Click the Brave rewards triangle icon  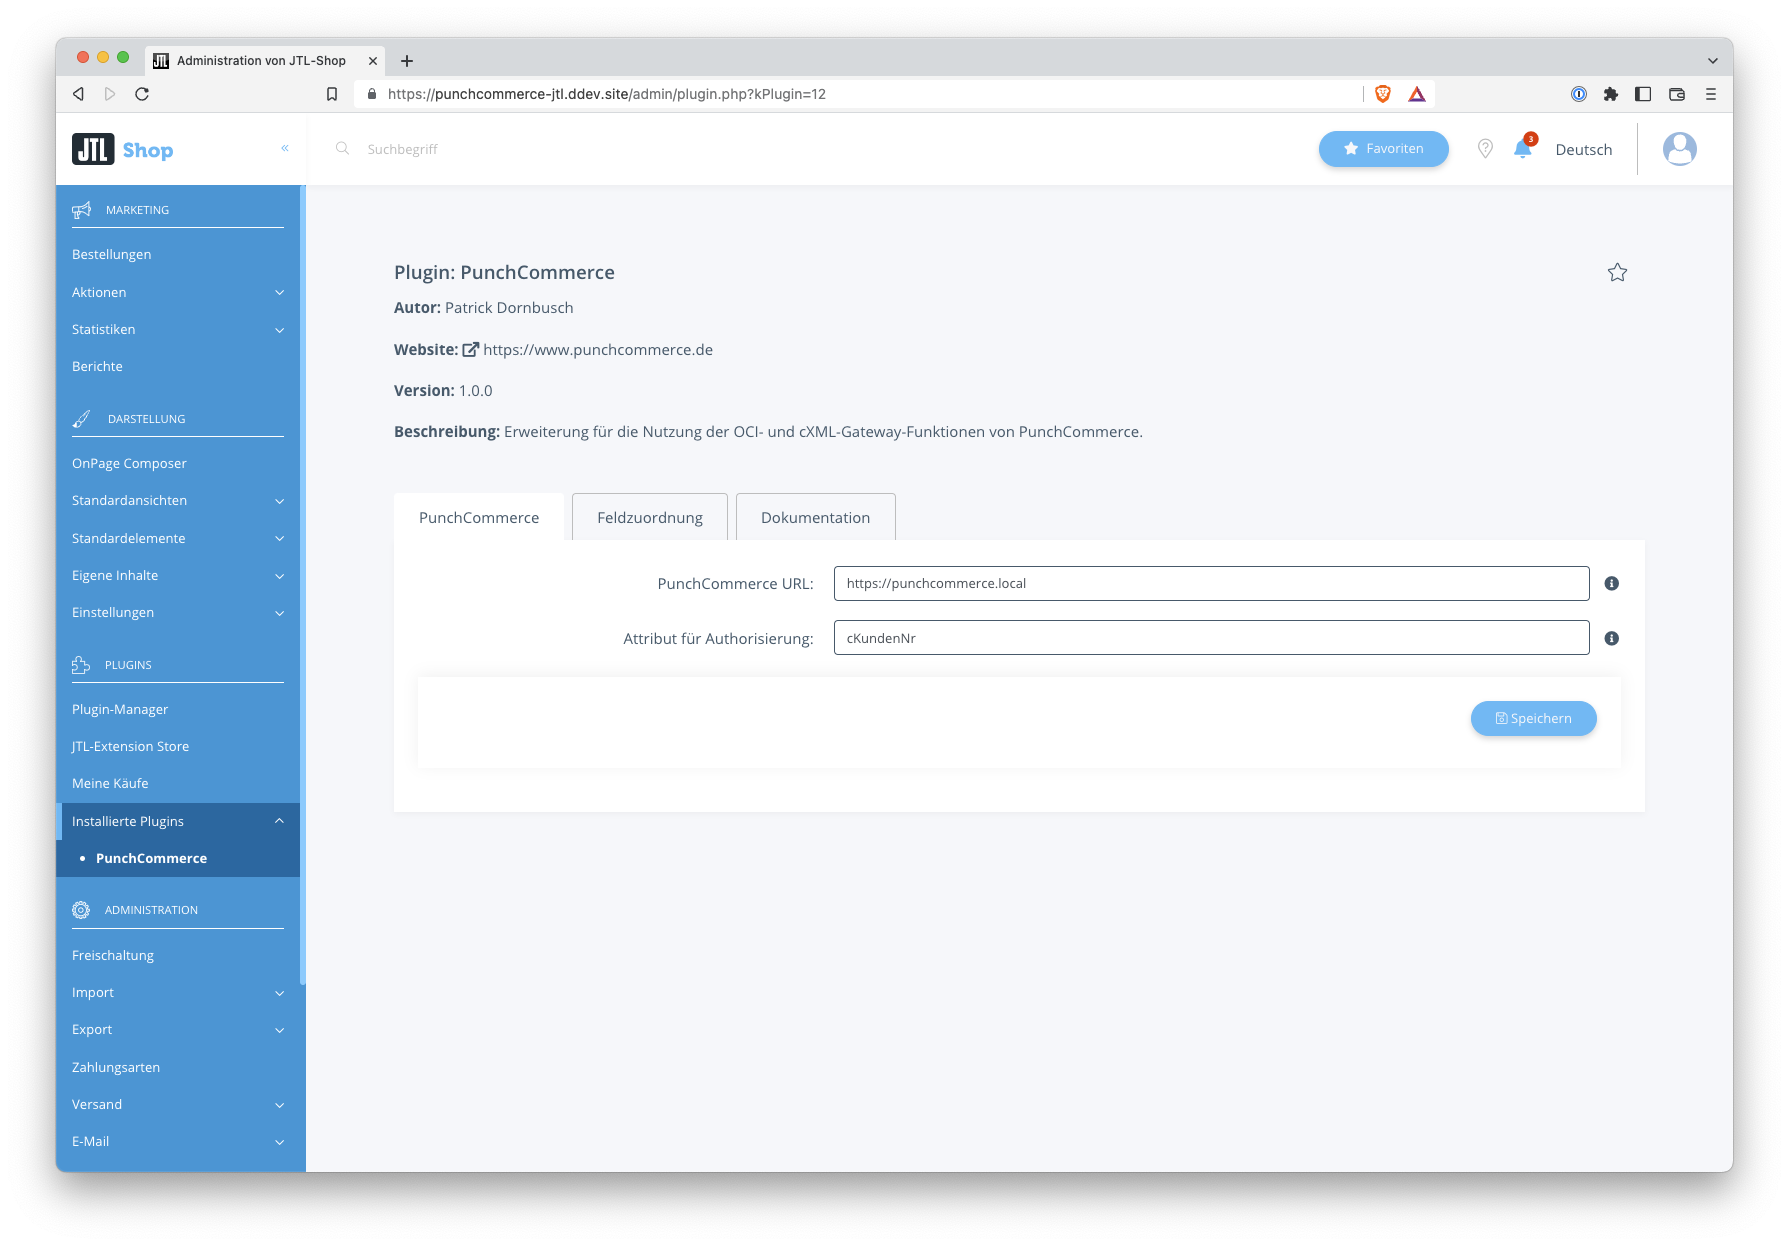point(1417,94)
